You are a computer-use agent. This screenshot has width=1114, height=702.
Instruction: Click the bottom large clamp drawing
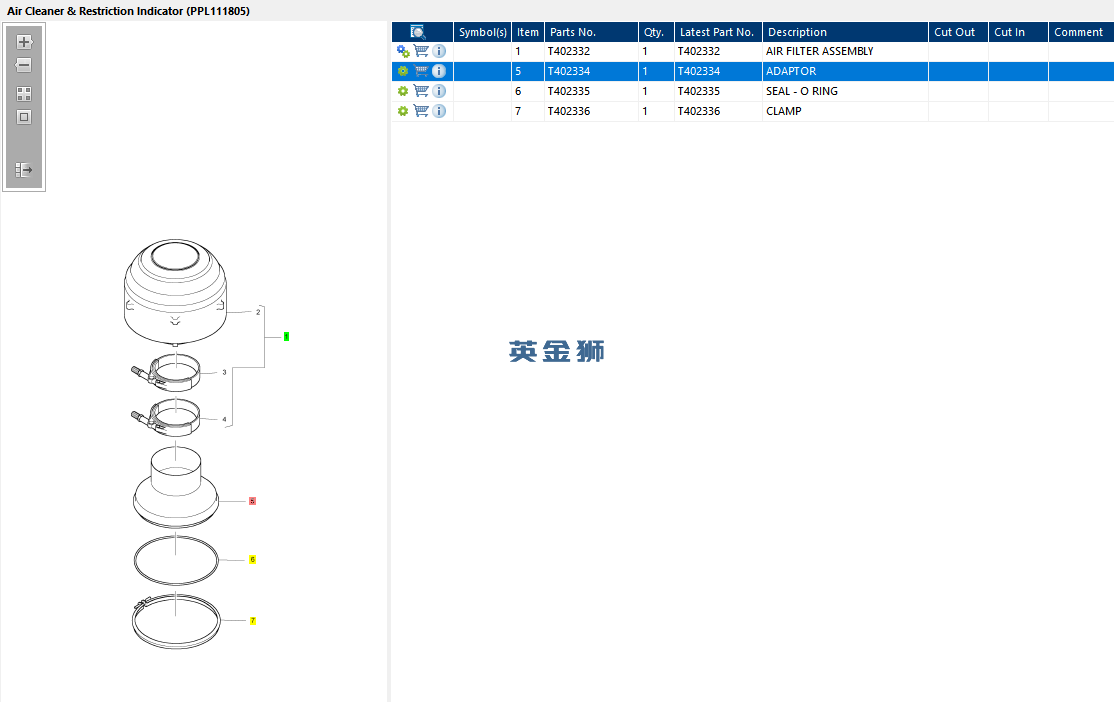coord(176,621)
